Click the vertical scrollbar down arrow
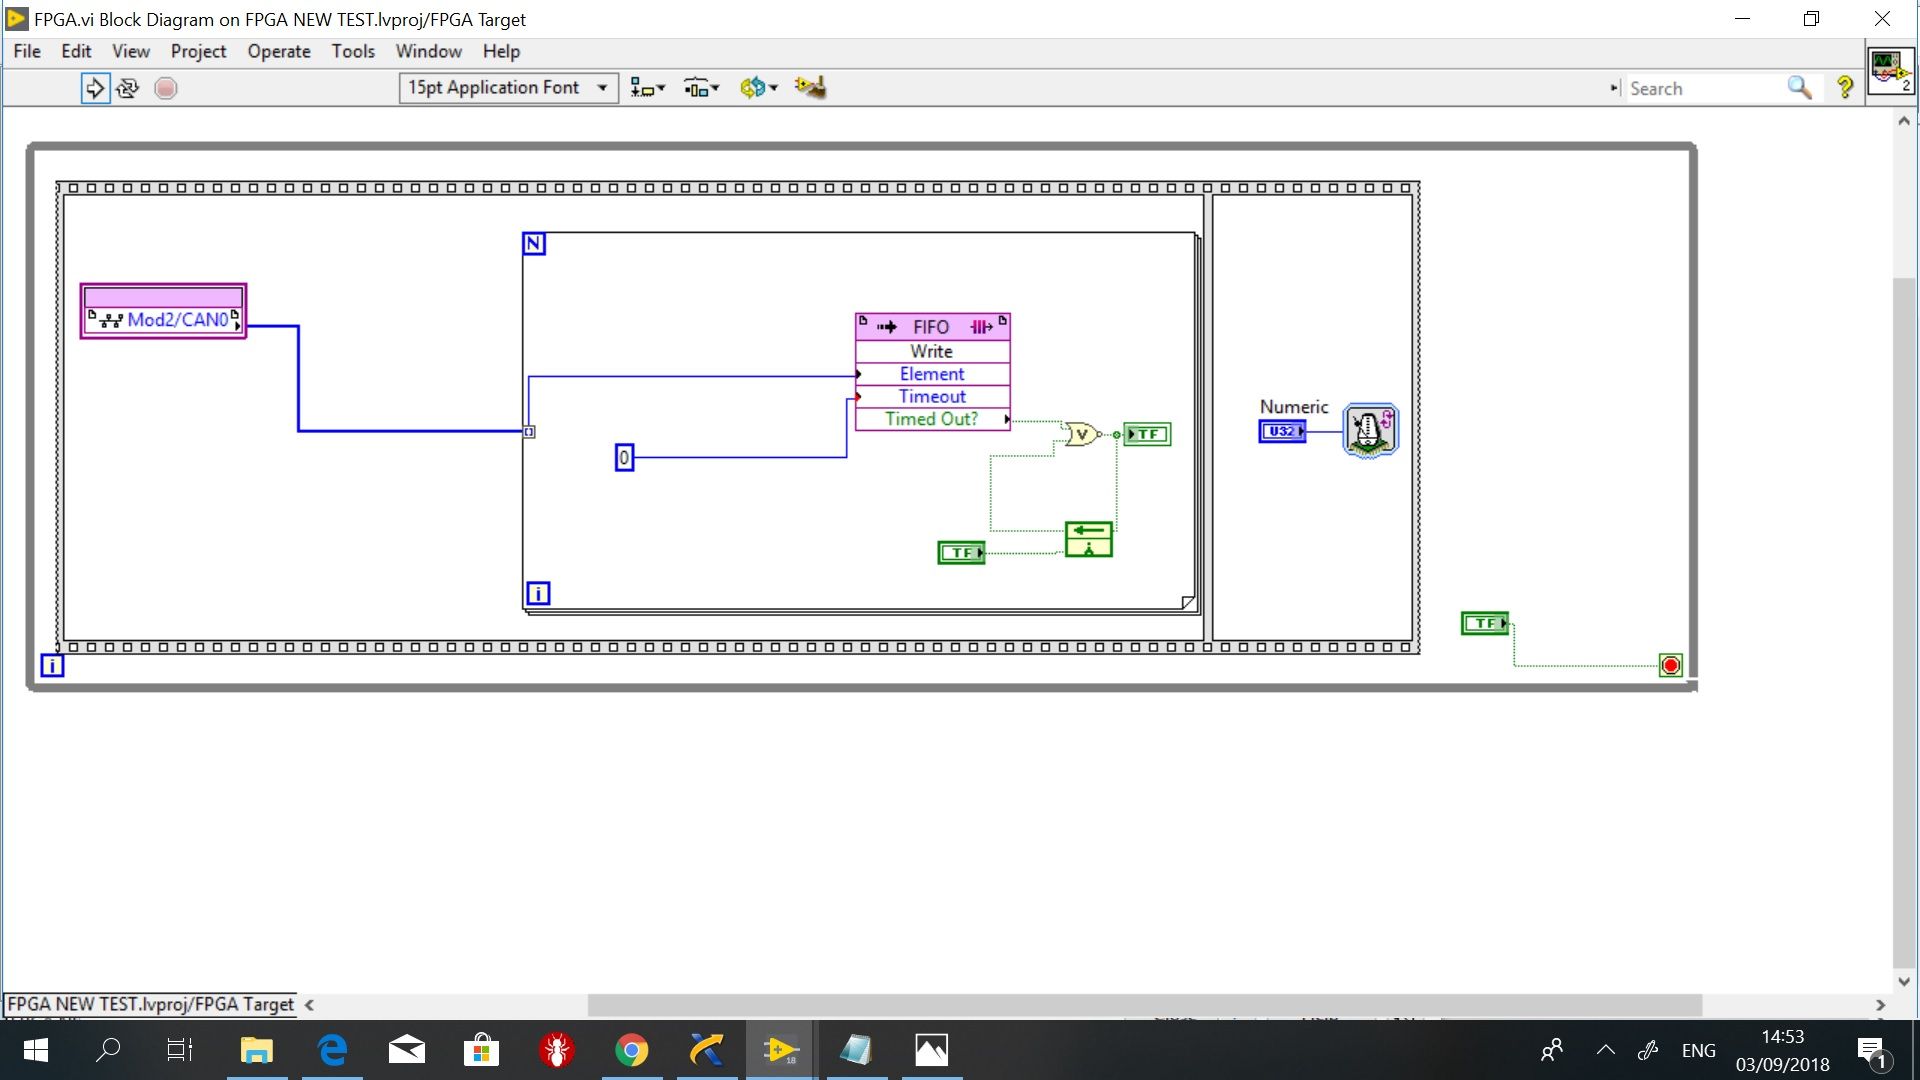The image size is (1920, 1080). tap(1904, 982)
